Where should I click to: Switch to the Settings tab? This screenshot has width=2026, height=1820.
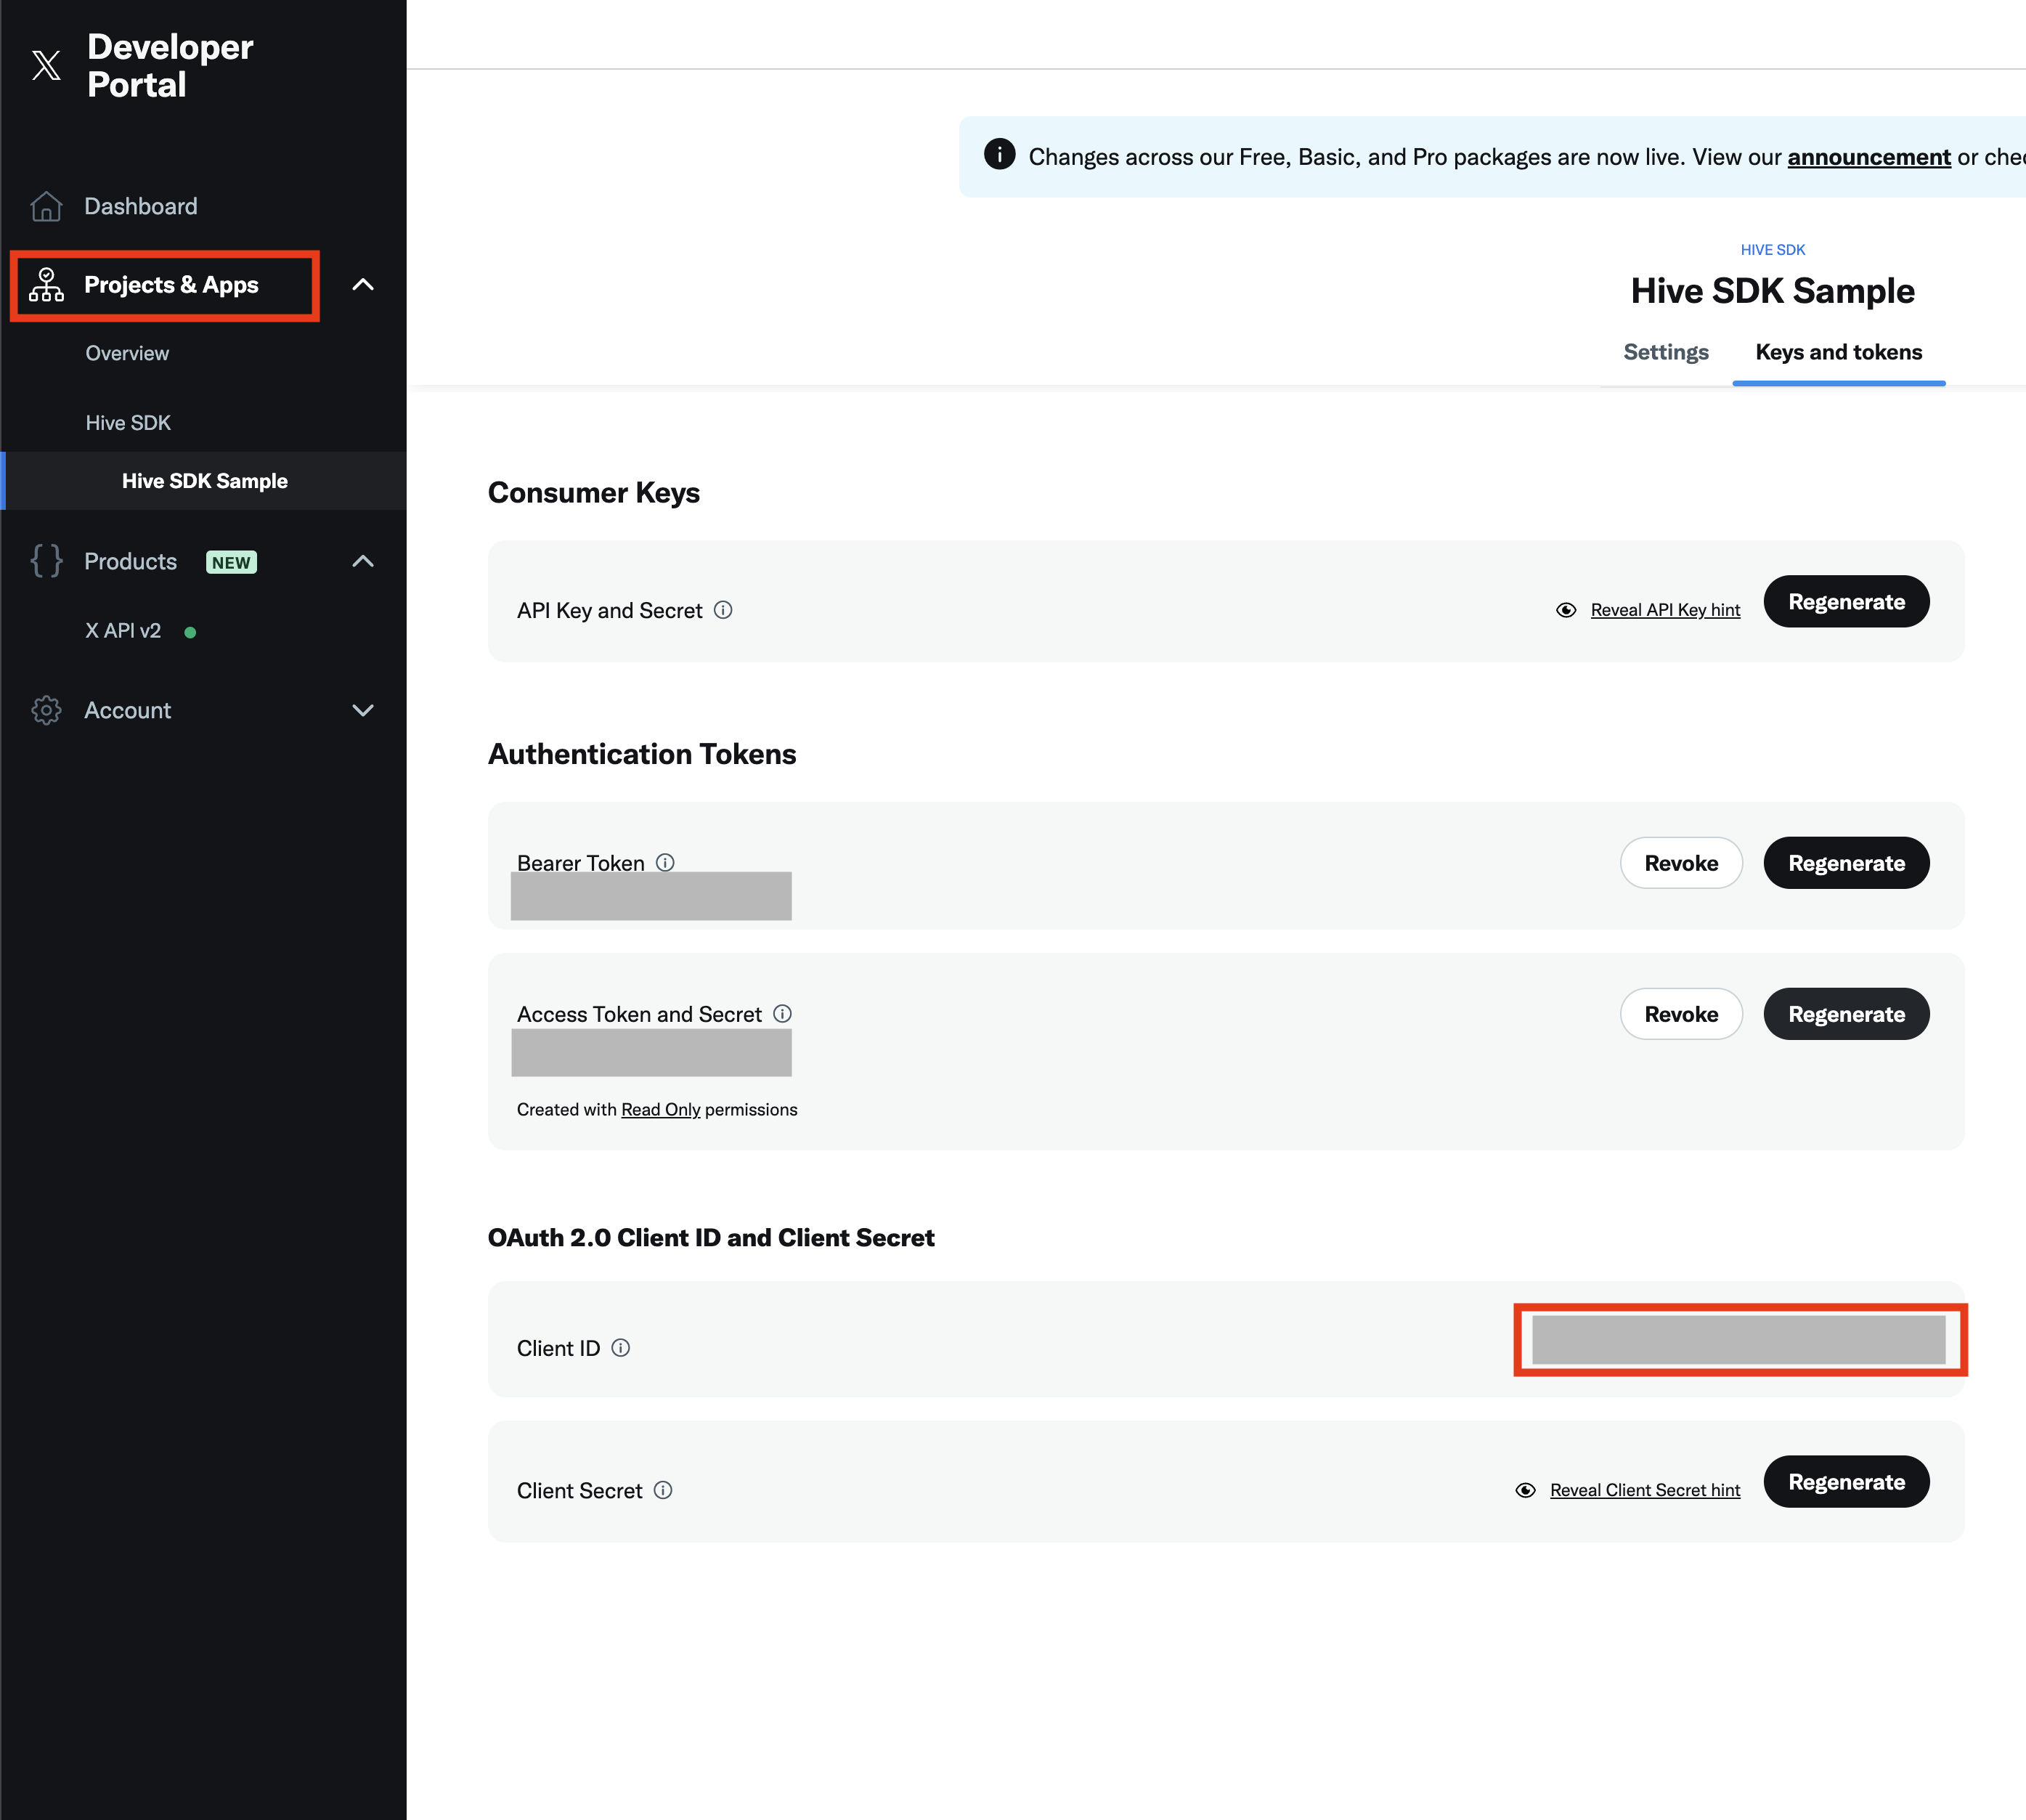pos(1665,352)
